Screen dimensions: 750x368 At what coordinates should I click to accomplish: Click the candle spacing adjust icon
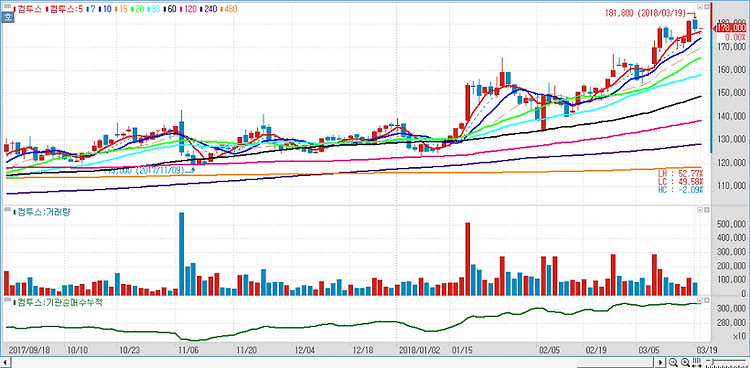696,362
